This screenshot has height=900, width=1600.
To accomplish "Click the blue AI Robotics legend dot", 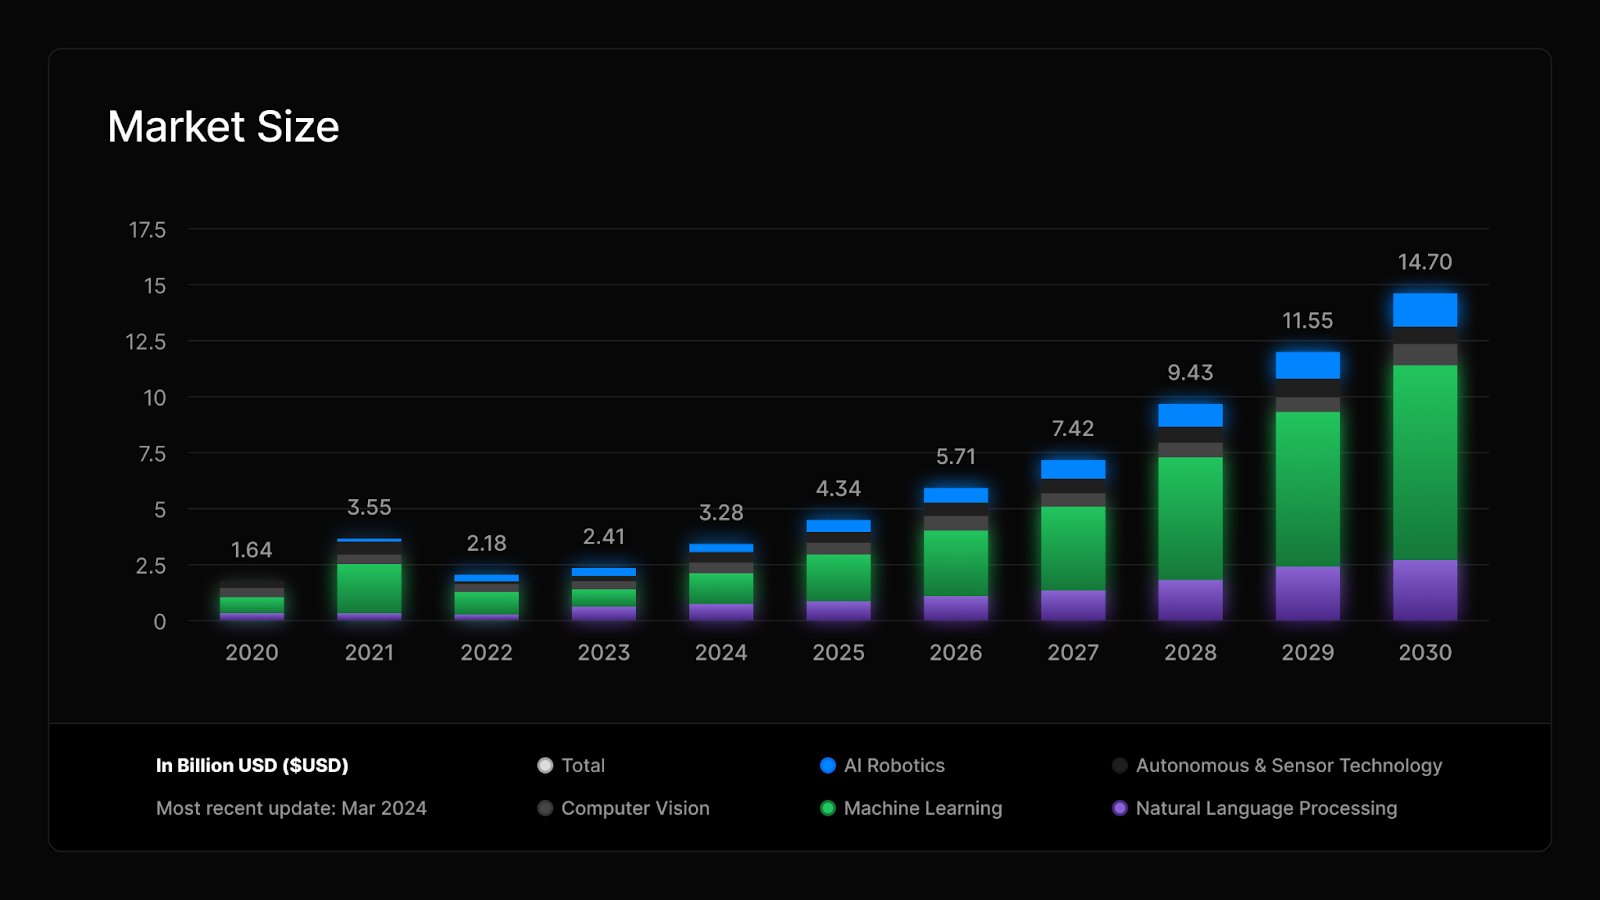I will click(x=828, y=765).
